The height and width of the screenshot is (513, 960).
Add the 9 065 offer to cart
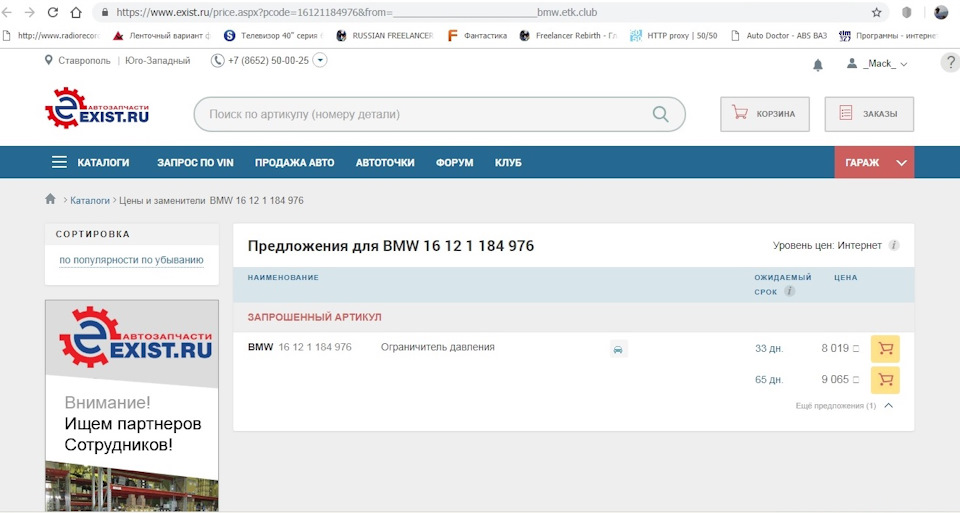tap(885, 380)
